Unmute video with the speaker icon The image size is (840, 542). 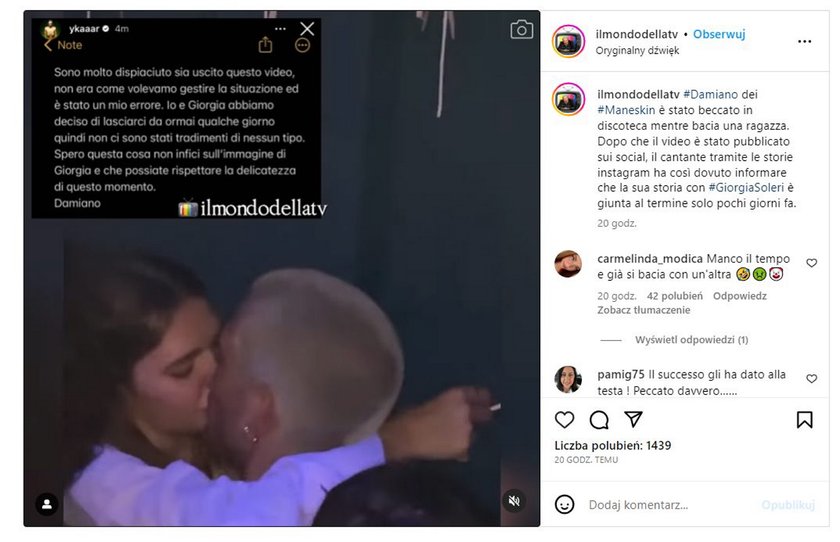pos(514,501)
